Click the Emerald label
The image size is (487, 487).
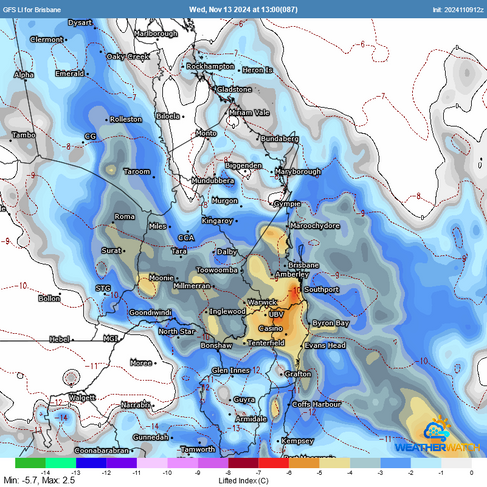click(70, 73)
